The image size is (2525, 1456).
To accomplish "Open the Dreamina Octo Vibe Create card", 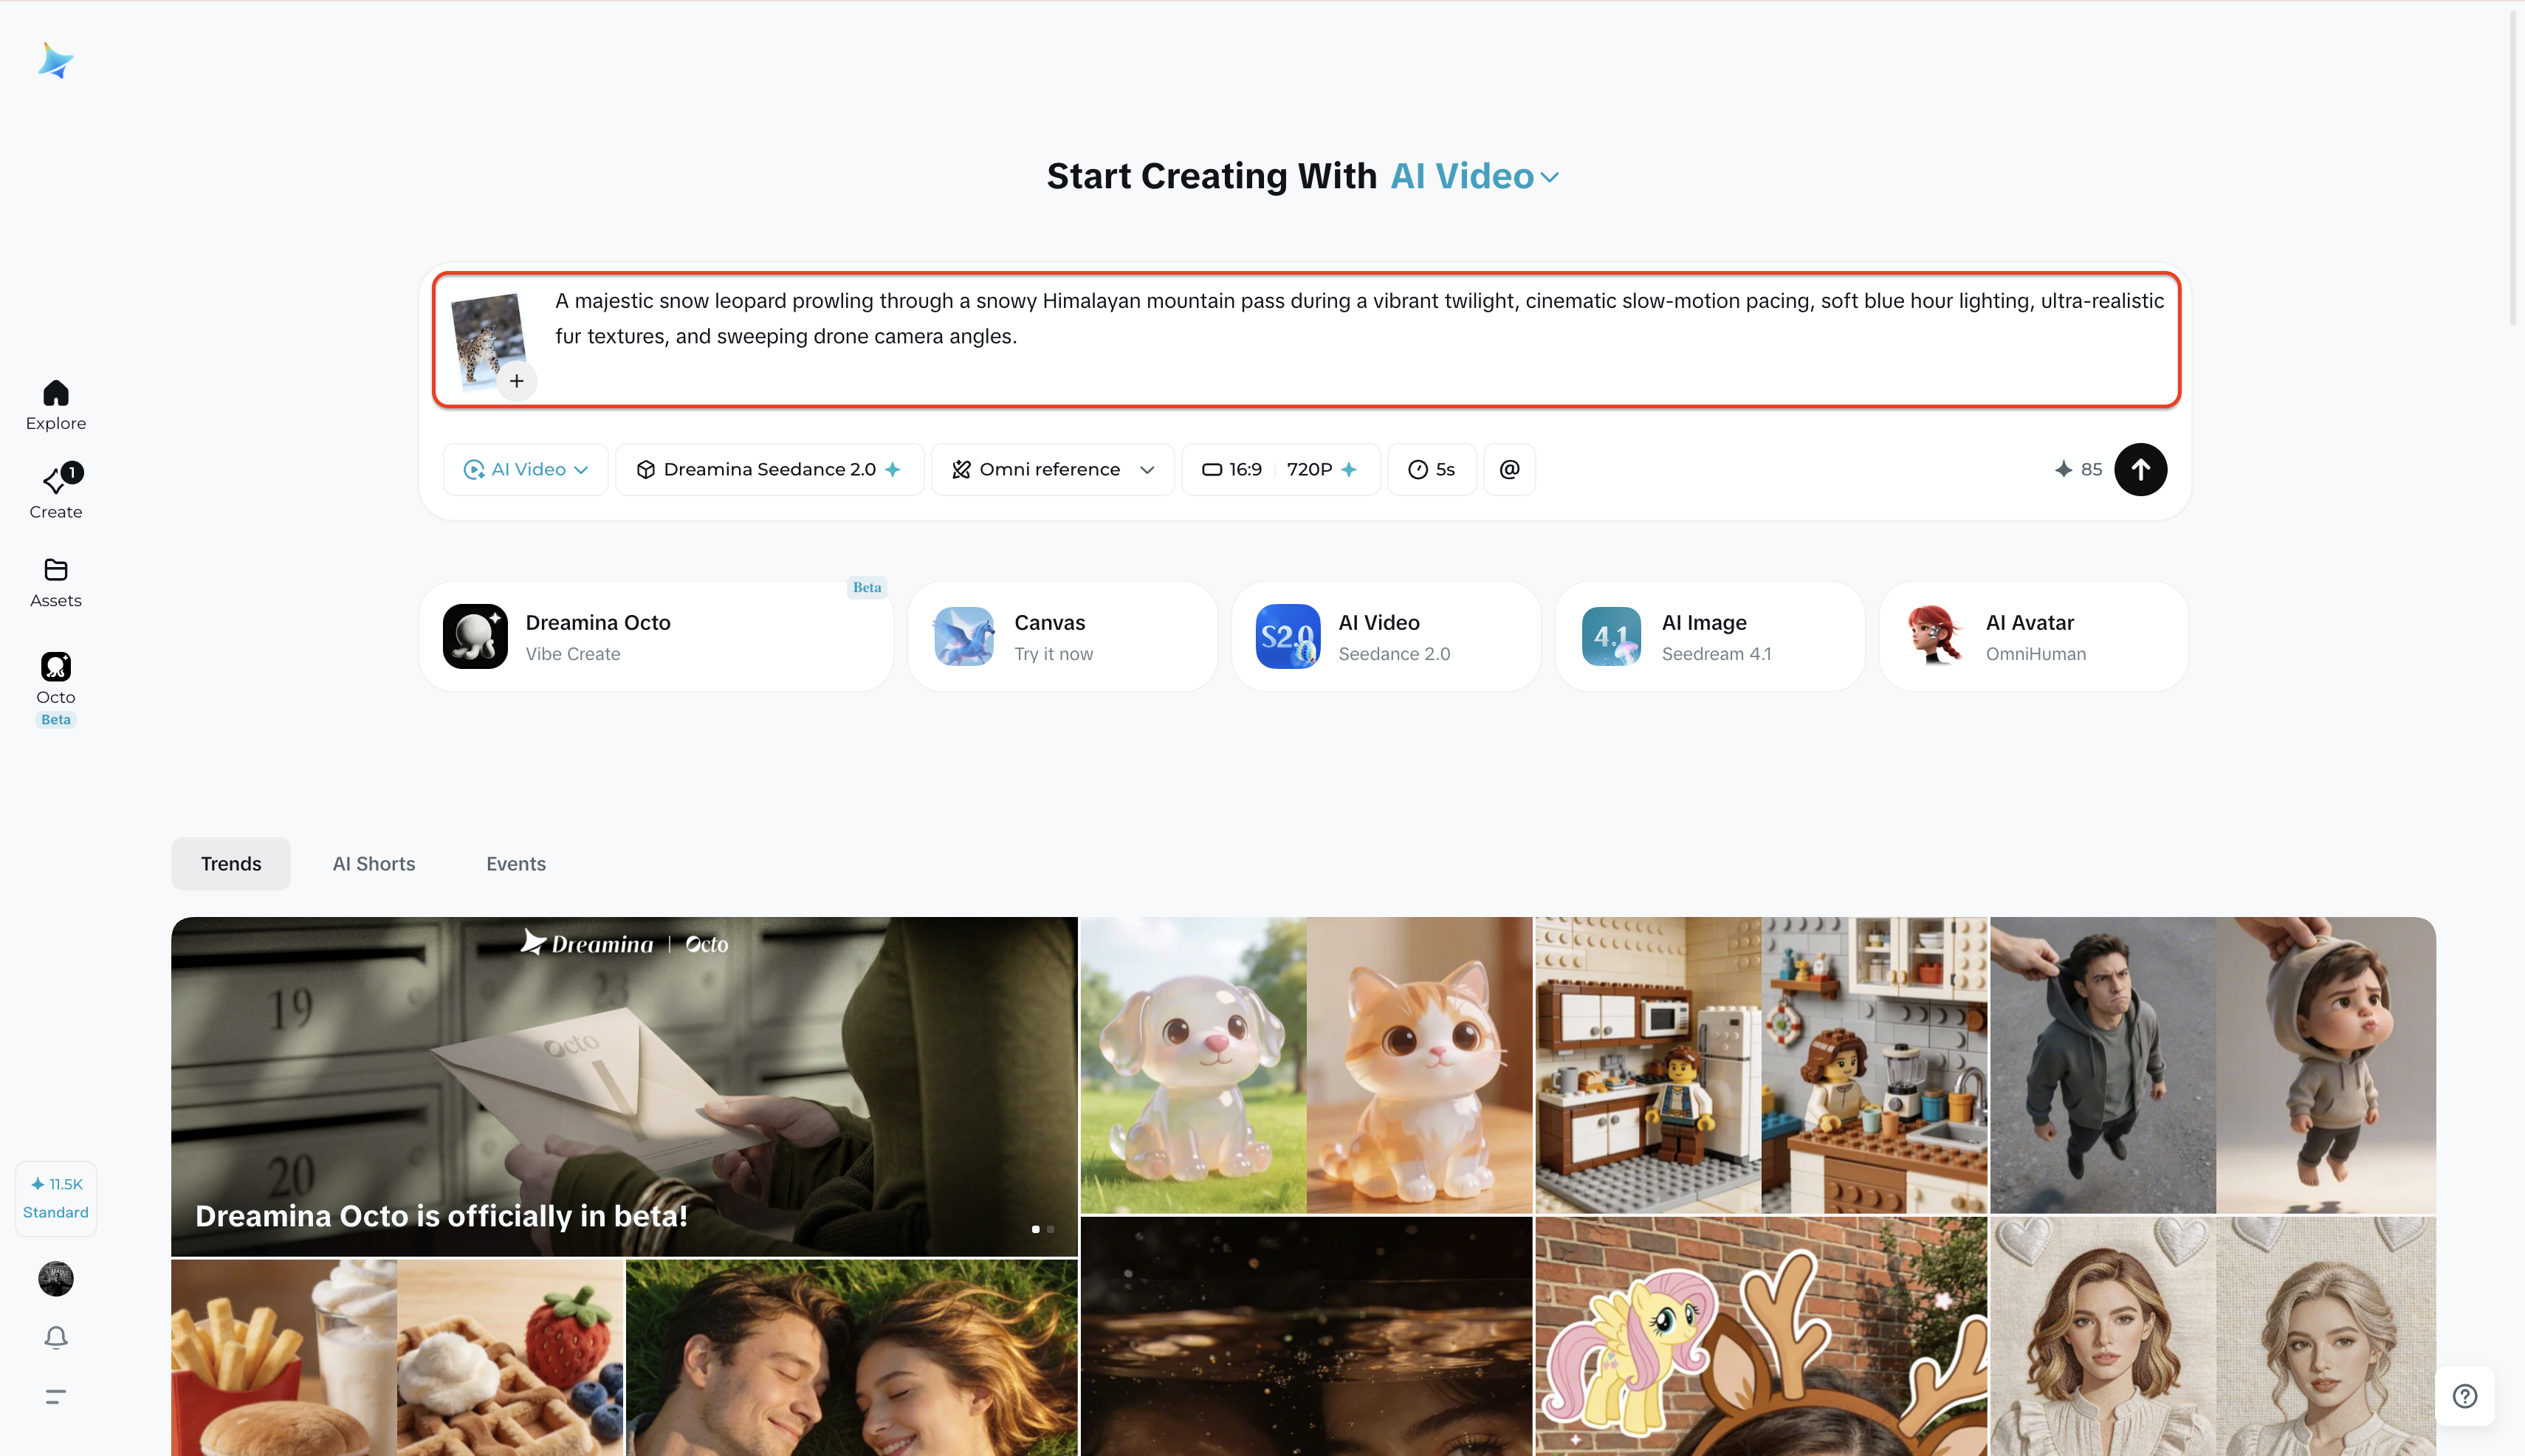I will coord(656,637).
